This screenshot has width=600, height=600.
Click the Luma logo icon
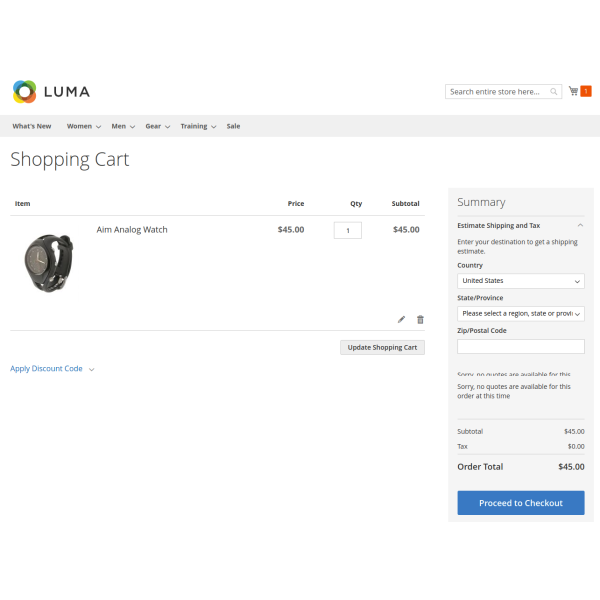(x=25, y=92)
